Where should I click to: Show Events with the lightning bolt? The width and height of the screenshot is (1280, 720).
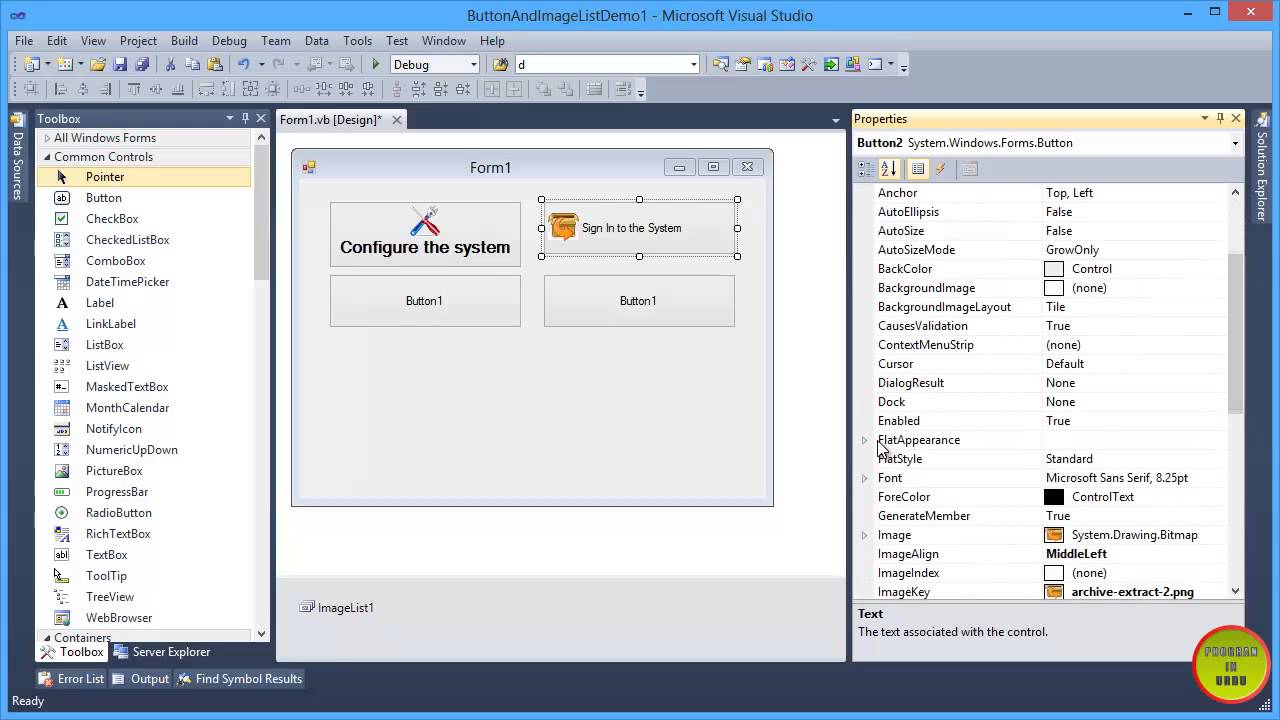coord(940,169)
